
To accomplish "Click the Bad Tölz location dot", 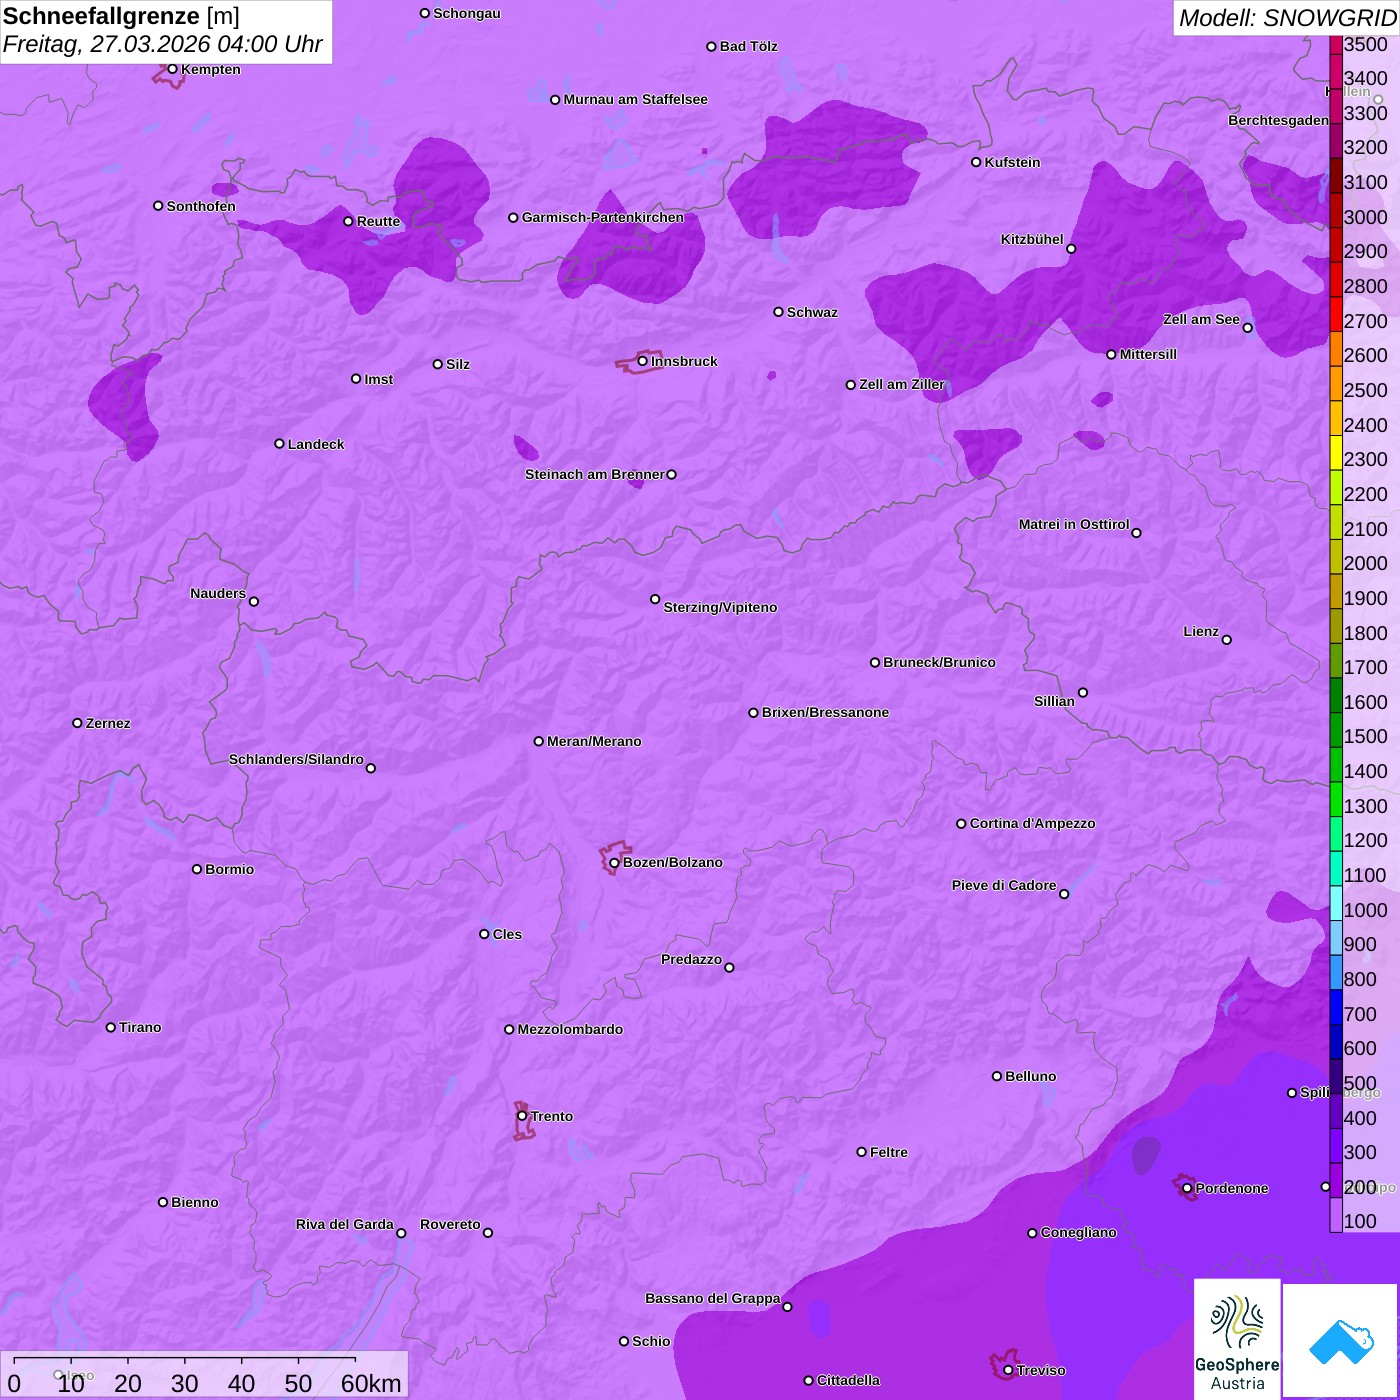I will [711, 47].
